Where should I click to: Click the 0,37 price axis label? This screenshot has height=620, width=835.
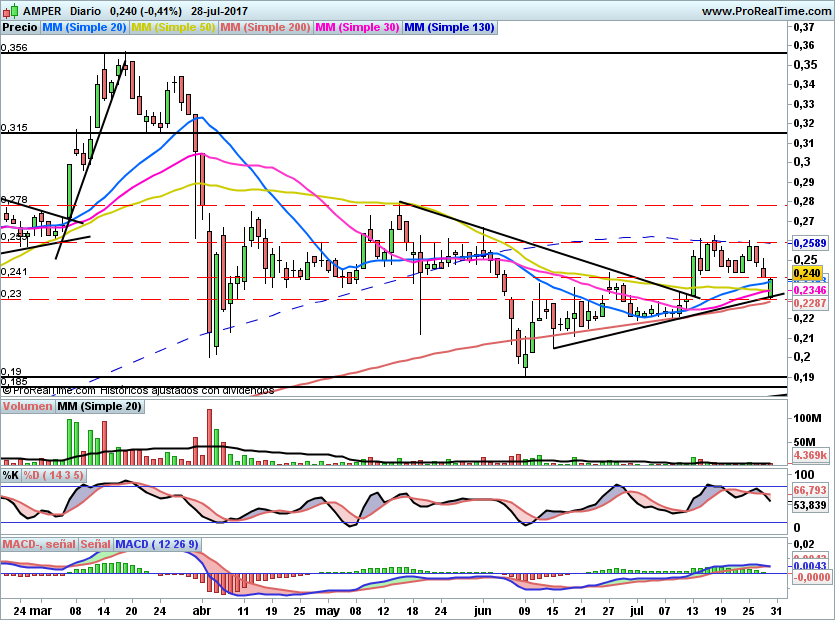pos(804,27)
